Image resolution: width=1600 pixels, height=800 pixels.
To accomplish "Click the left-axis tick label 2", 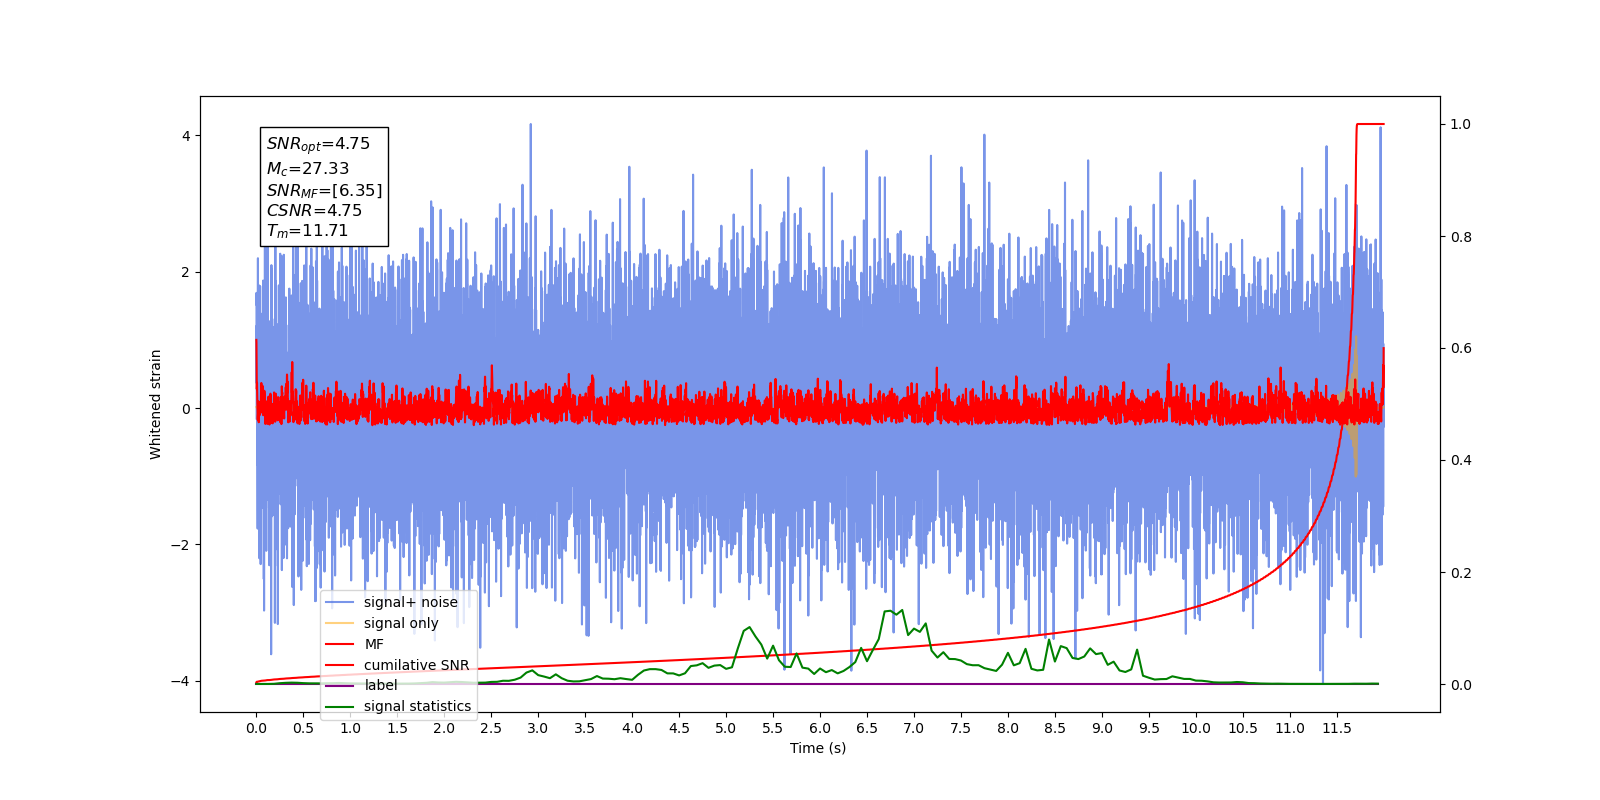I will (185, 272).
